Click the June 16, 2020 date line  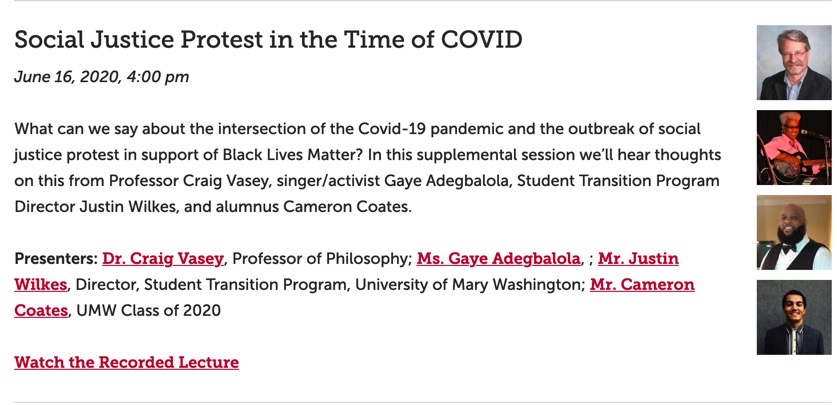click(x=101, y=77)
